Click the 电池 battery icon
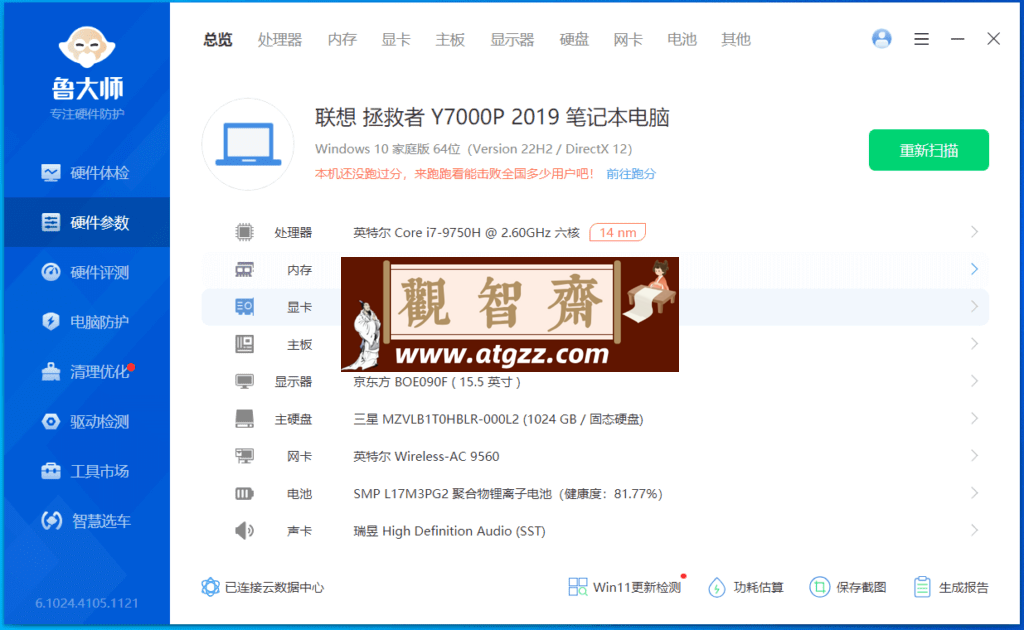Viewport: 1024px width, 630px height. [244, 494]
